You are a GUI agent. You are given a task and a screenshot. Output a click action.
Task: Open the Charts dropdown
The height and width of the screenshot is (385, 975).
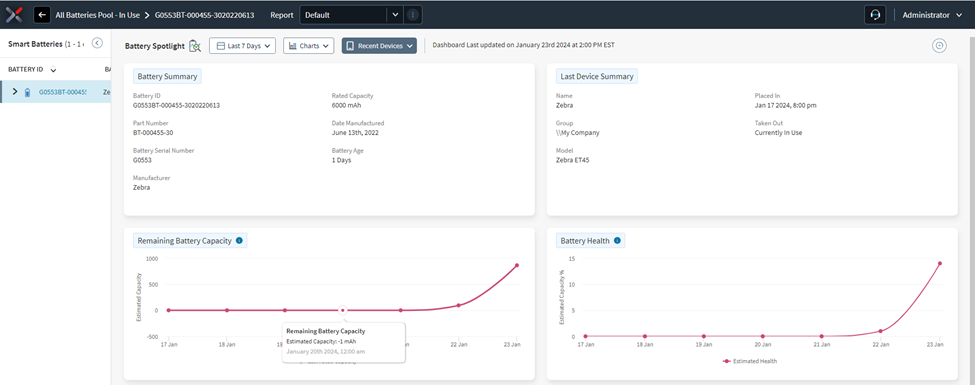[x=308, y=46]
